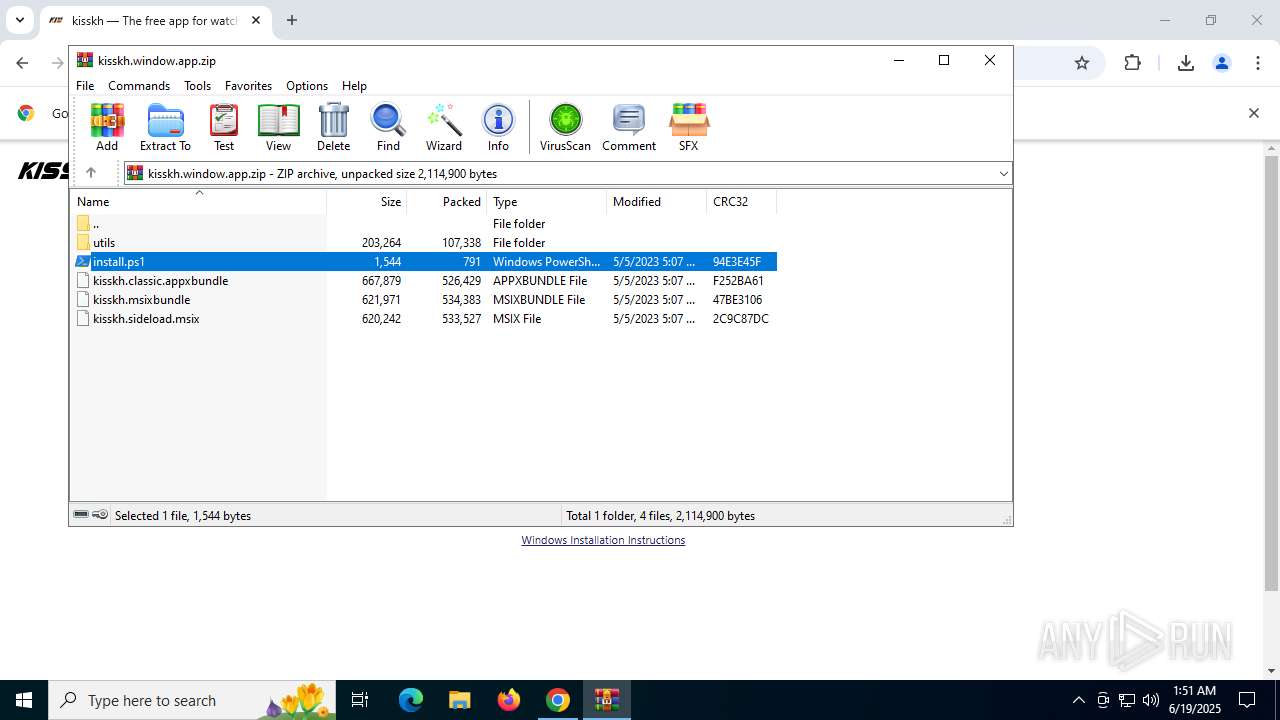Image resolution: width=1280 pixels, height=720 pixels.
Task: Click the Extract To toolbar icon
Action: pyautogui.click(x=165, y=127)
